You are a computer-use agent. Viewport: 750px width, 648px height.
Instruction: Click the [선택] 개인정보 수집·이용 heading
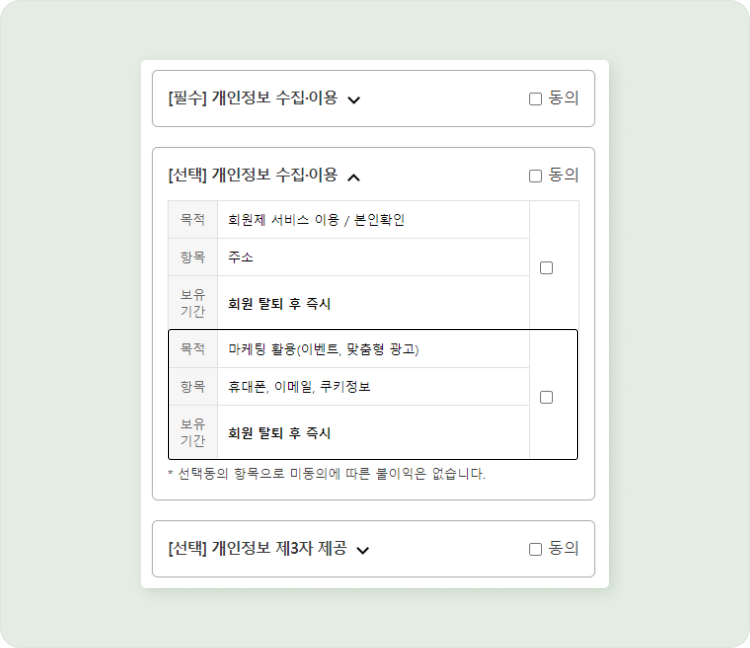(x=253, y=175)
